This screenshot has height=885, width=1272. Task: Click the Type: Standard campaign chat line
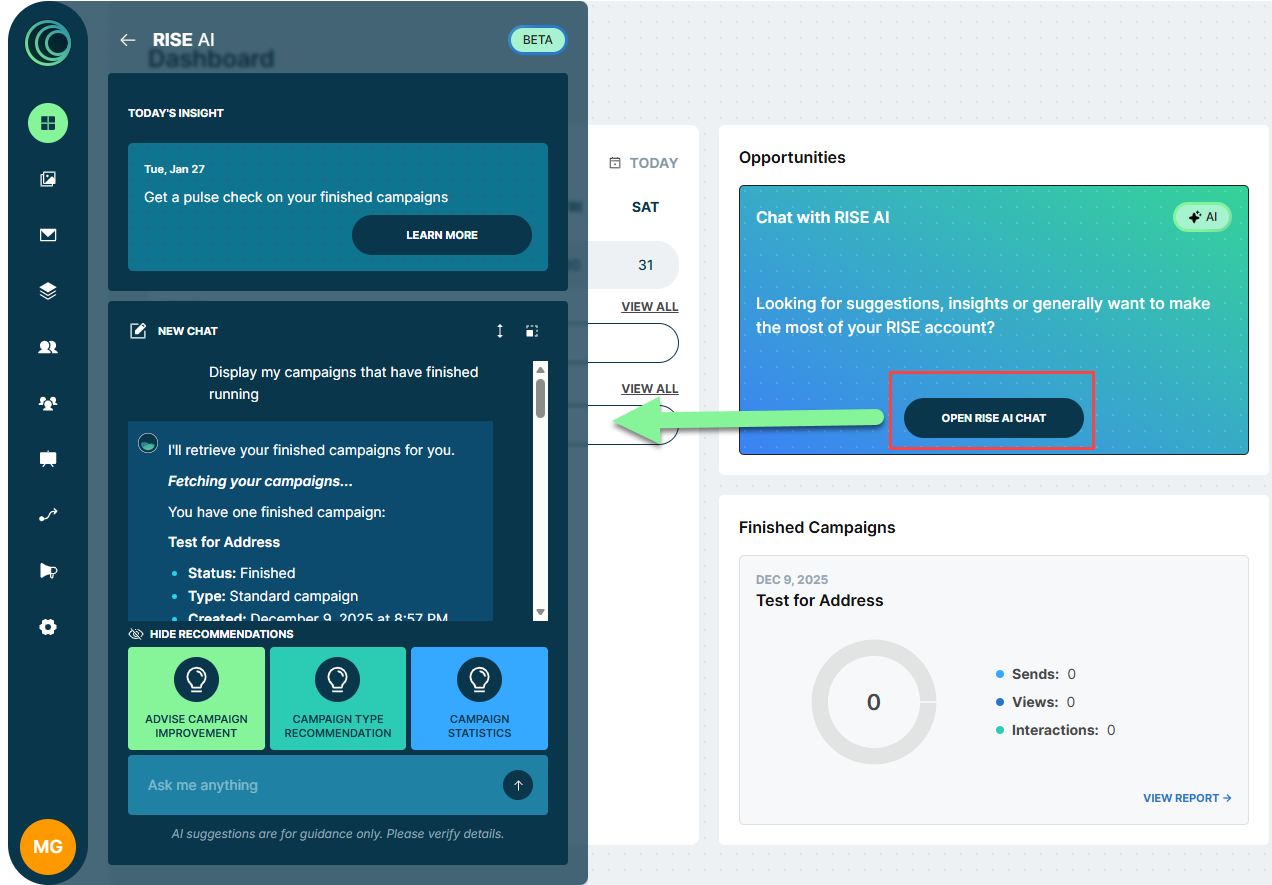click(x=273, y=596)
